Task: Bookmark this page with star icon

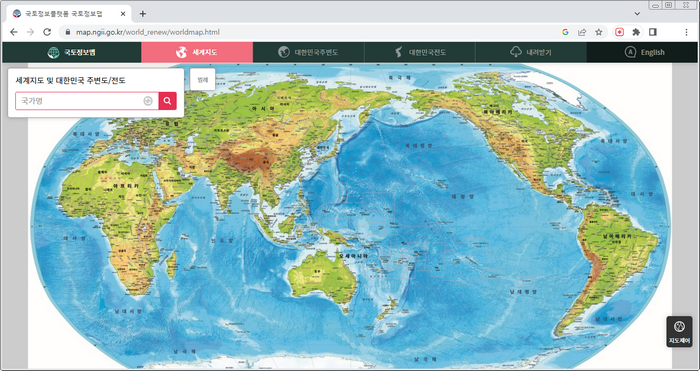Action: coord(599,32)
